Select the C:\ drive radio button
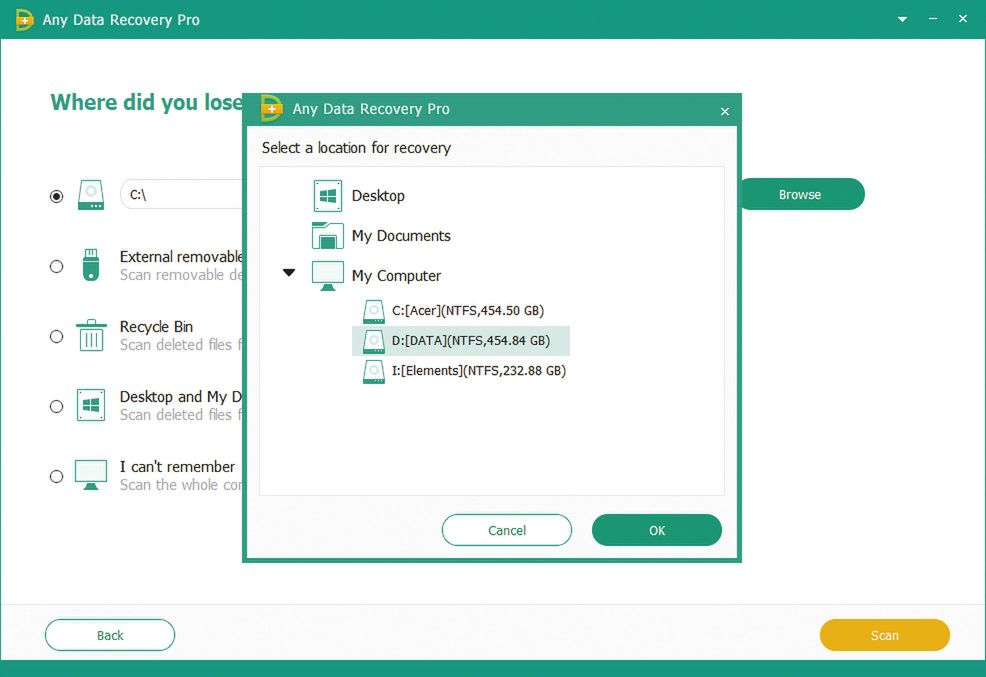The height and width of the screenshot is (677, 986). [57, 196]
